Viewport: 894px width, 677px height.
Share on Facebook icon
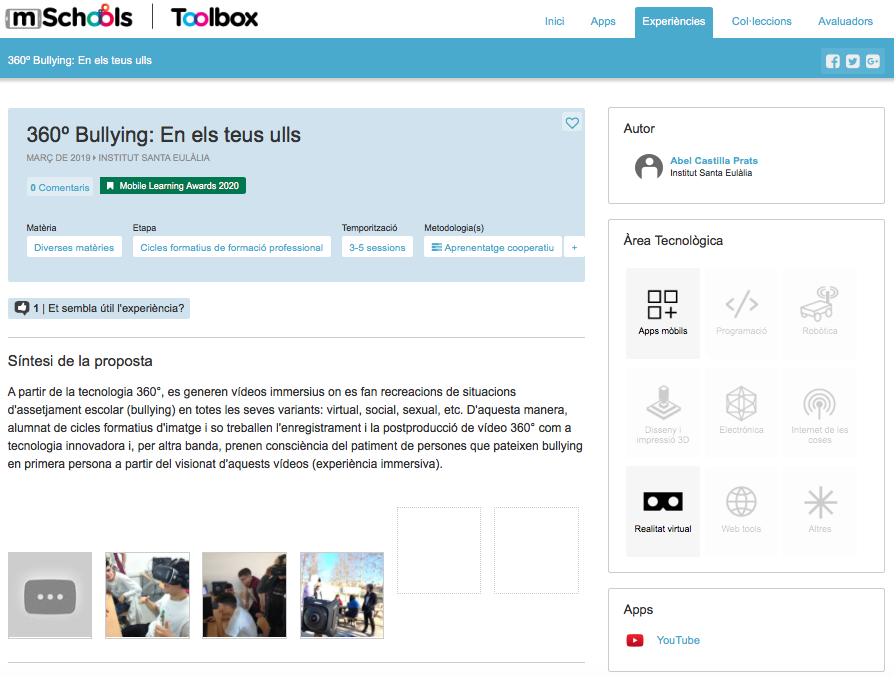[832, 61]
